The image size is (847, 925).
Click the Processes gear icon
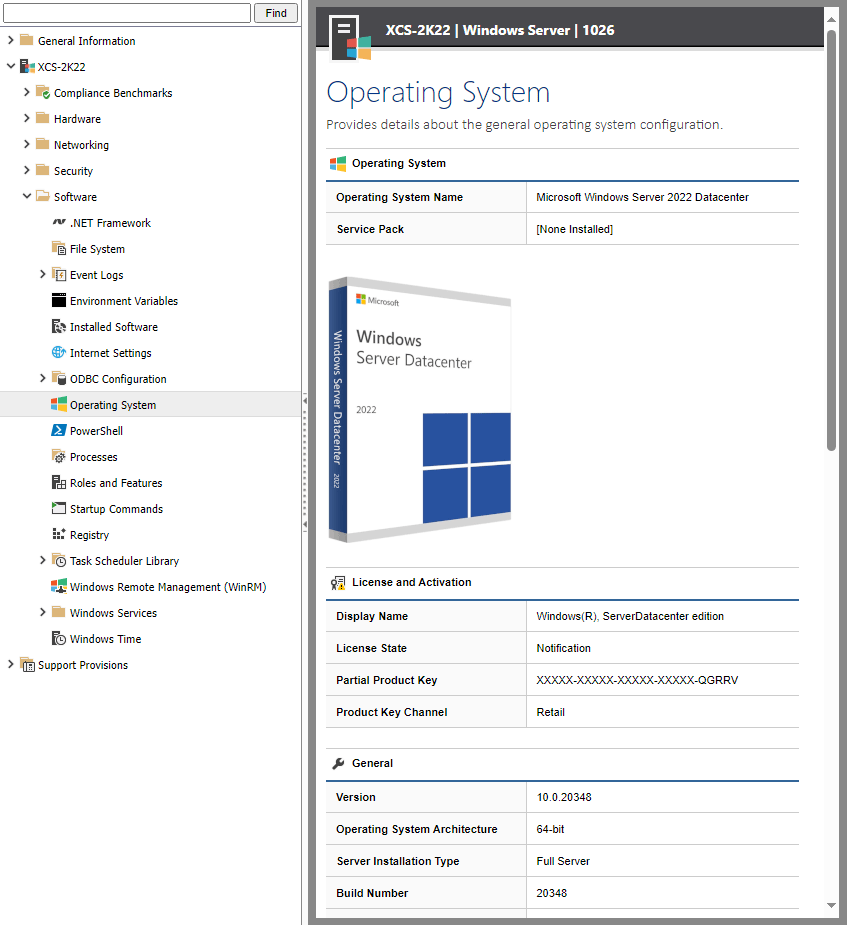tap(59, 456)
